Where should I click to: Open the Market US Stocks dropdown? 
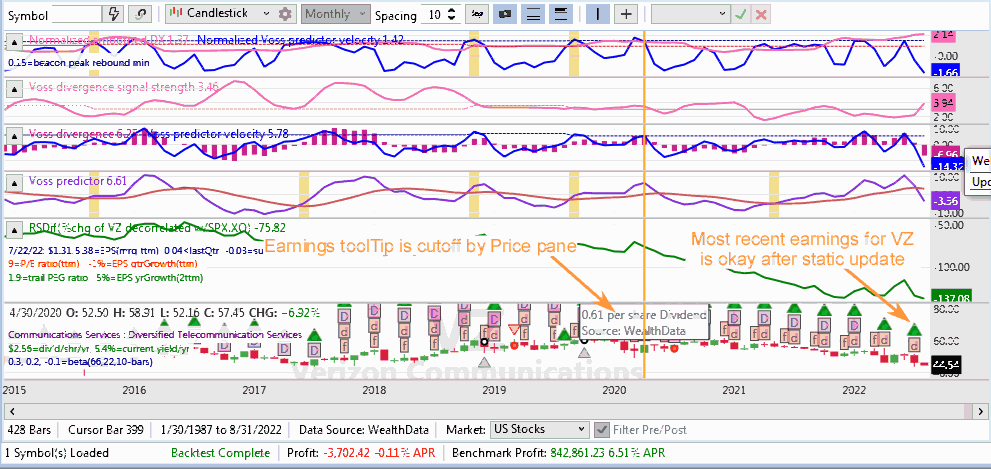(x=540, y=429)
